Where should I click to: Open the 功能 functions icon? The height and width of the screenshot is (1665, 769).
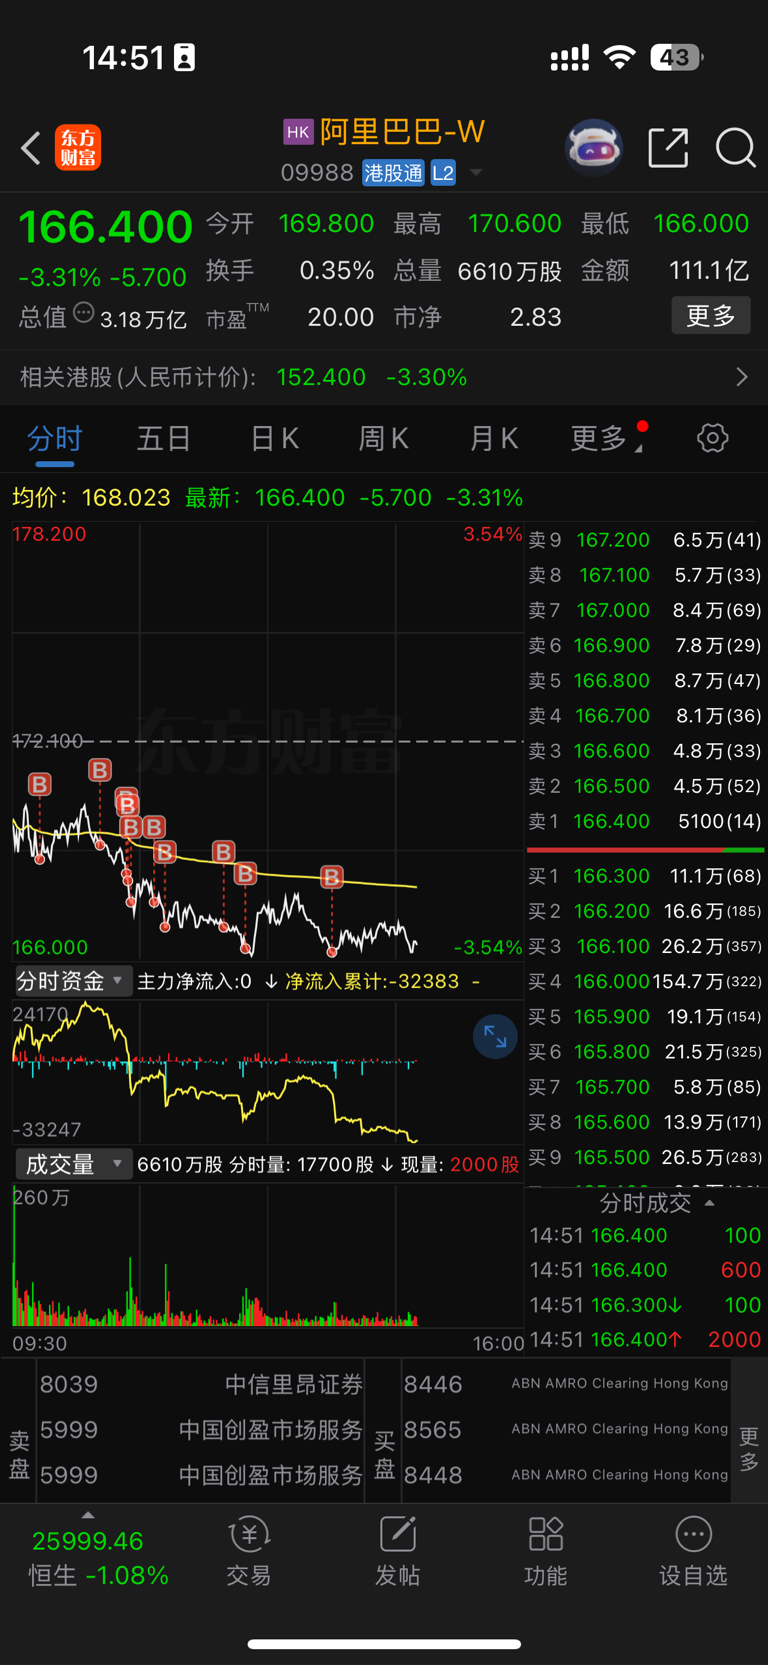[545, 1551]
